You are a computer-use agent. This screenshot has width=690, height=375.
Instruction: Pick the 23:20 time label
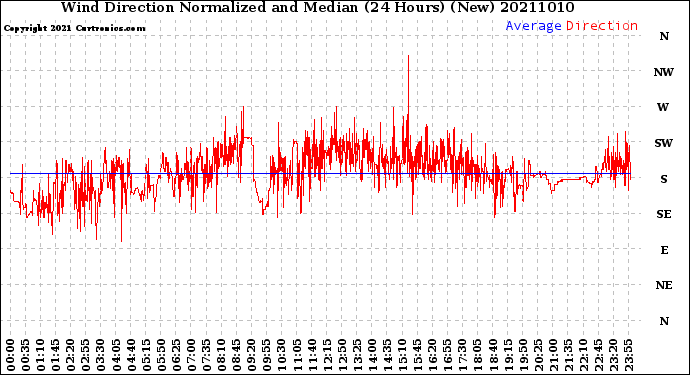tap(613, 355)
